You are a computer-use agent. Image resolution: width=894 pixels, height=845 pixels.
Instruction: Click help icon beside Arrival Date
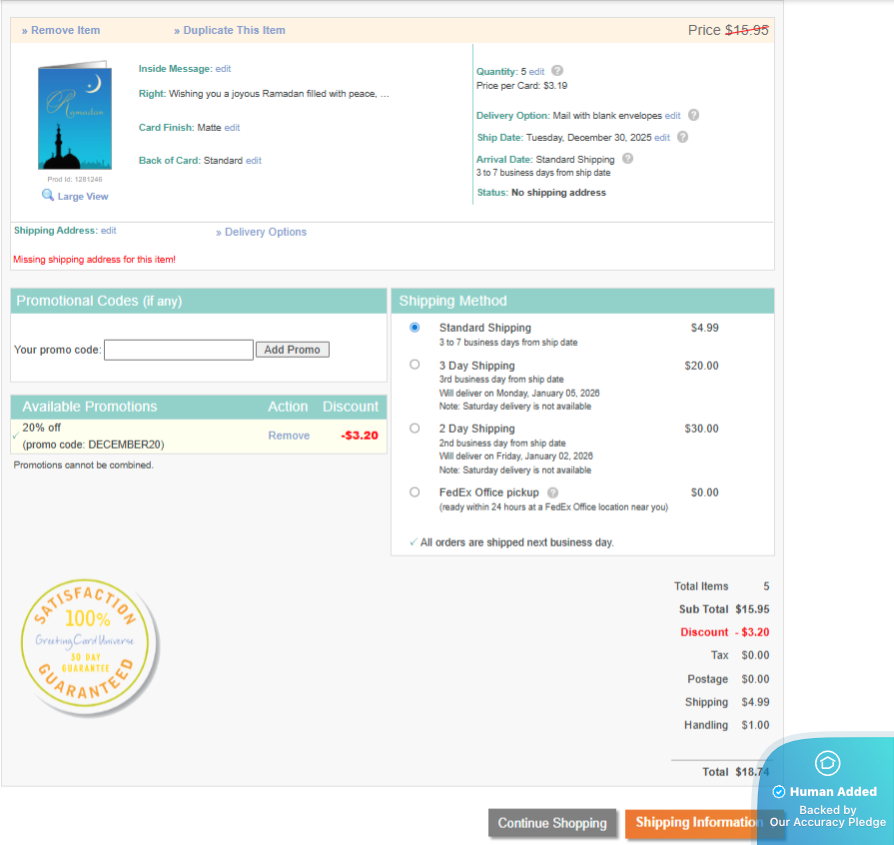click(x=627, y=158)
